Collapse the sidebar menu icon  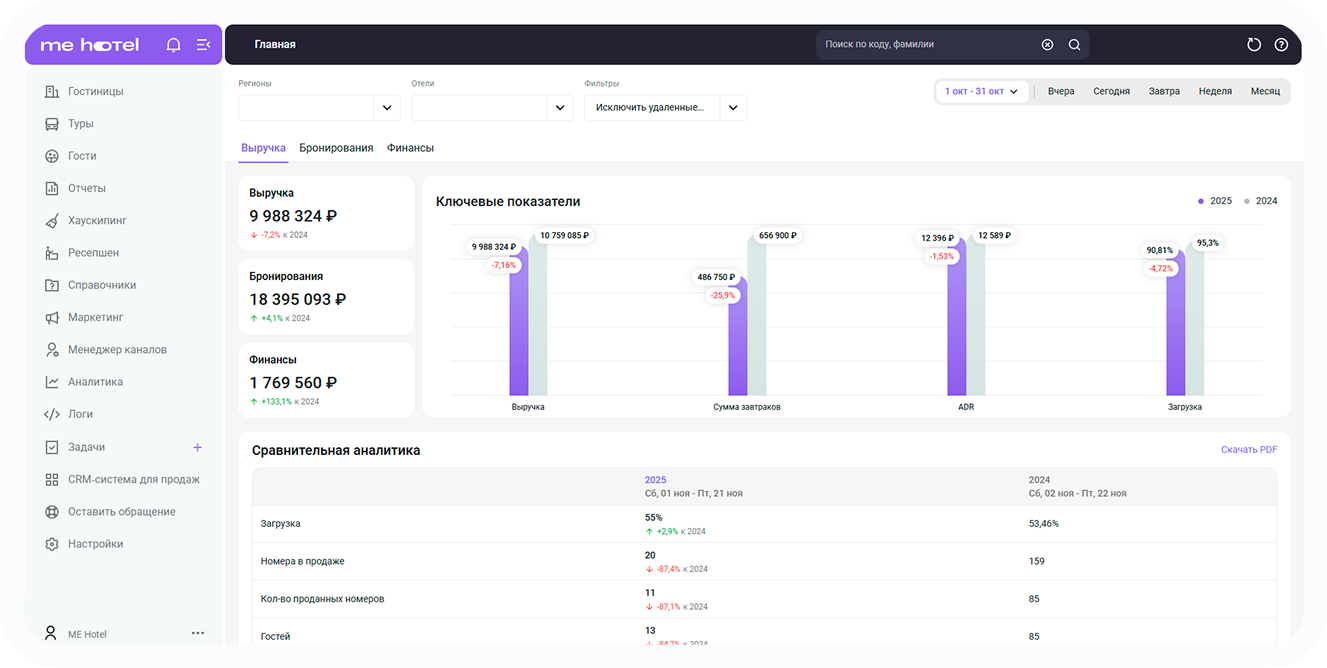point(203,45)
